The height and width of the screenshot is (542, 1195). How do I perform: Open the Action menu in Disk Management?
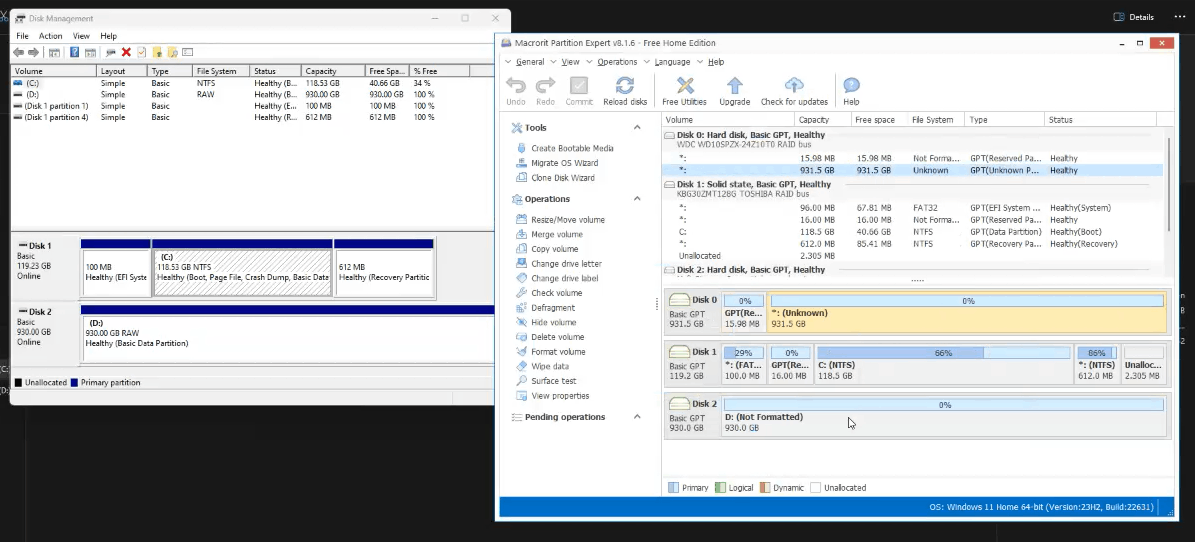pyautogui.click(x=50, y=36)
